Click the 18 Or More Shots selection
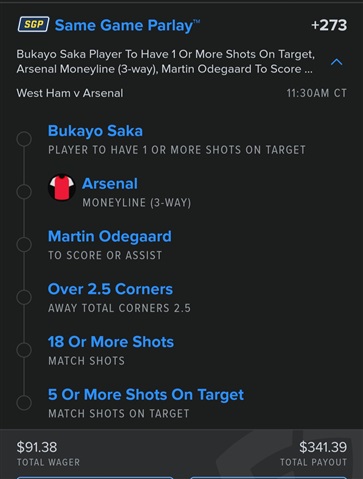Screen dimensions: 363x479 click(111, 342)
